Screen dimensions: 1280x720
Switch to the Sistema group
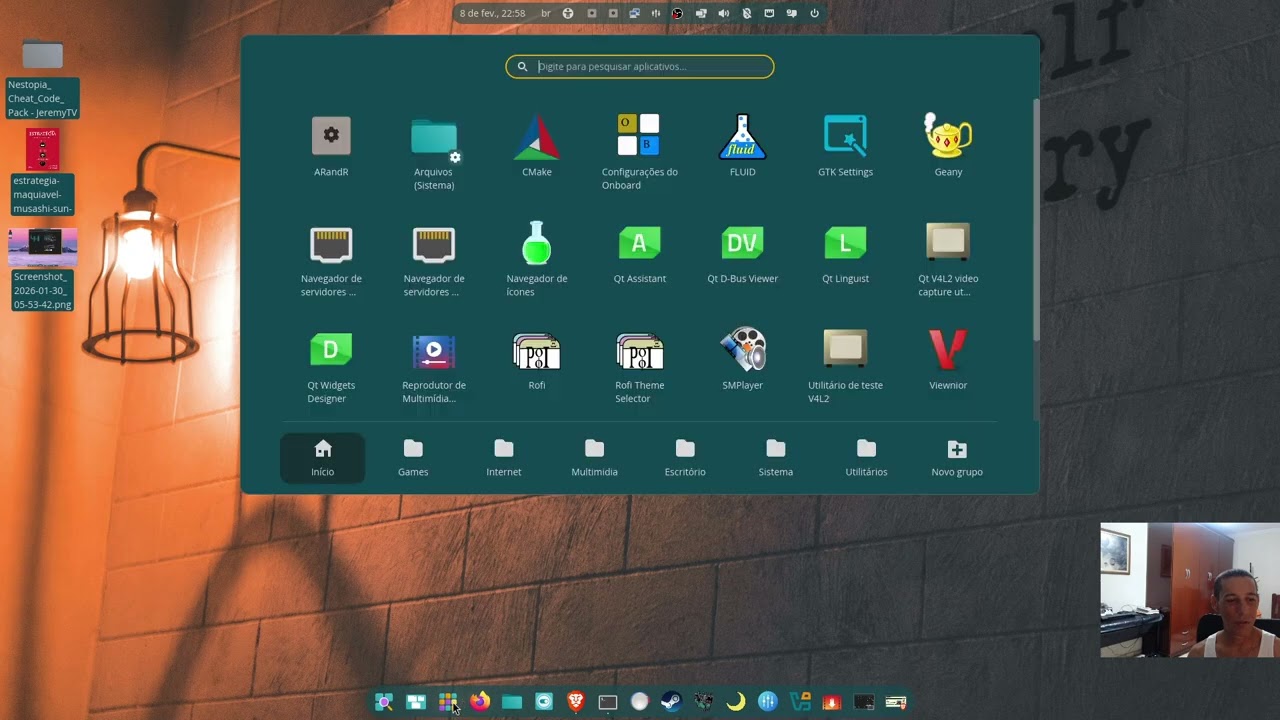pyautogui.click(x=776, y=458)
